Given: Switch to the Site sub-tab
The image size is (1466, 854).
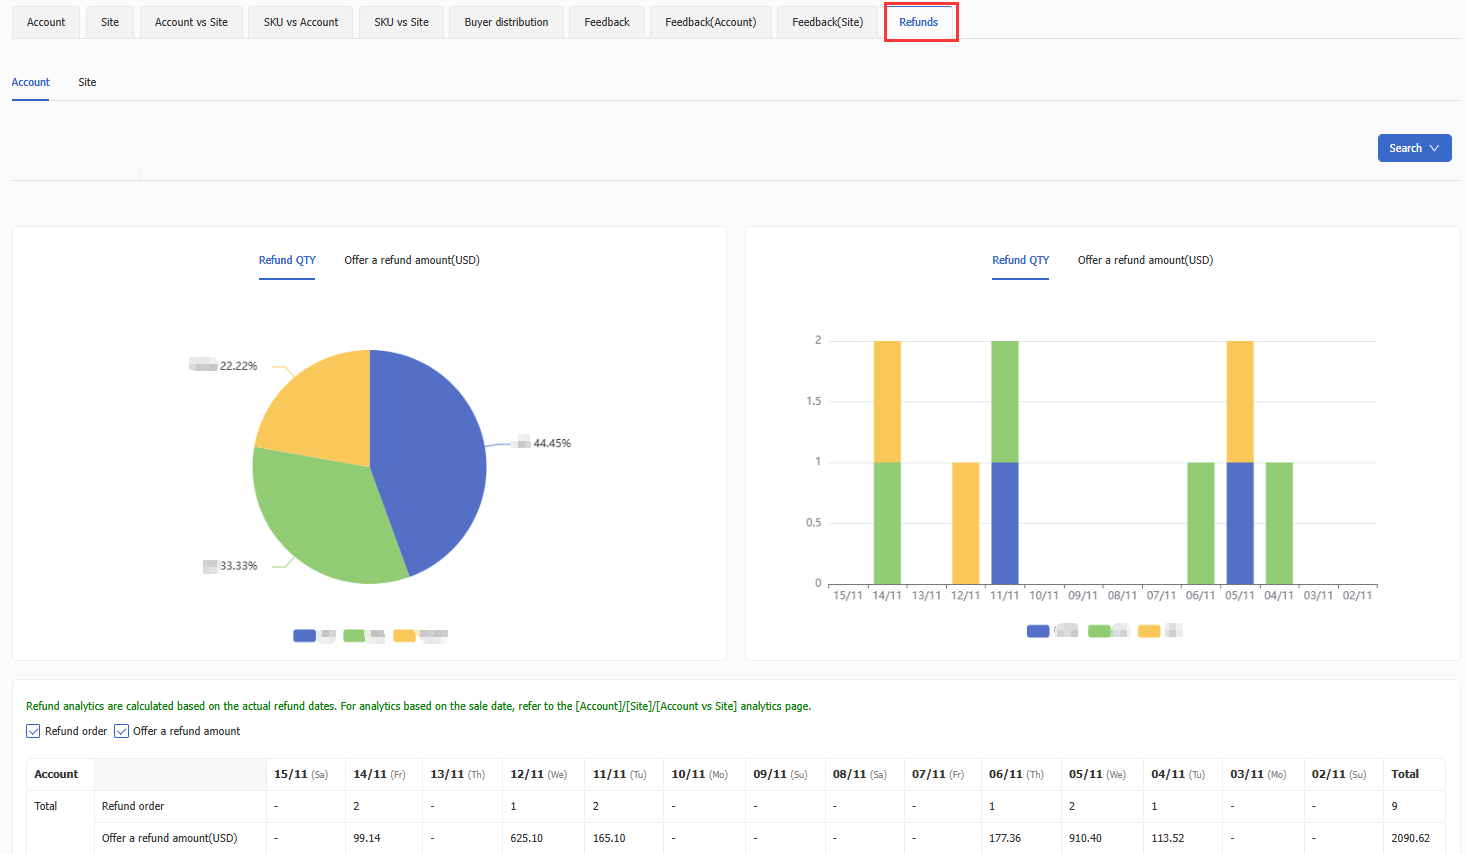Looking at the screenshot, I should (87, 82).
